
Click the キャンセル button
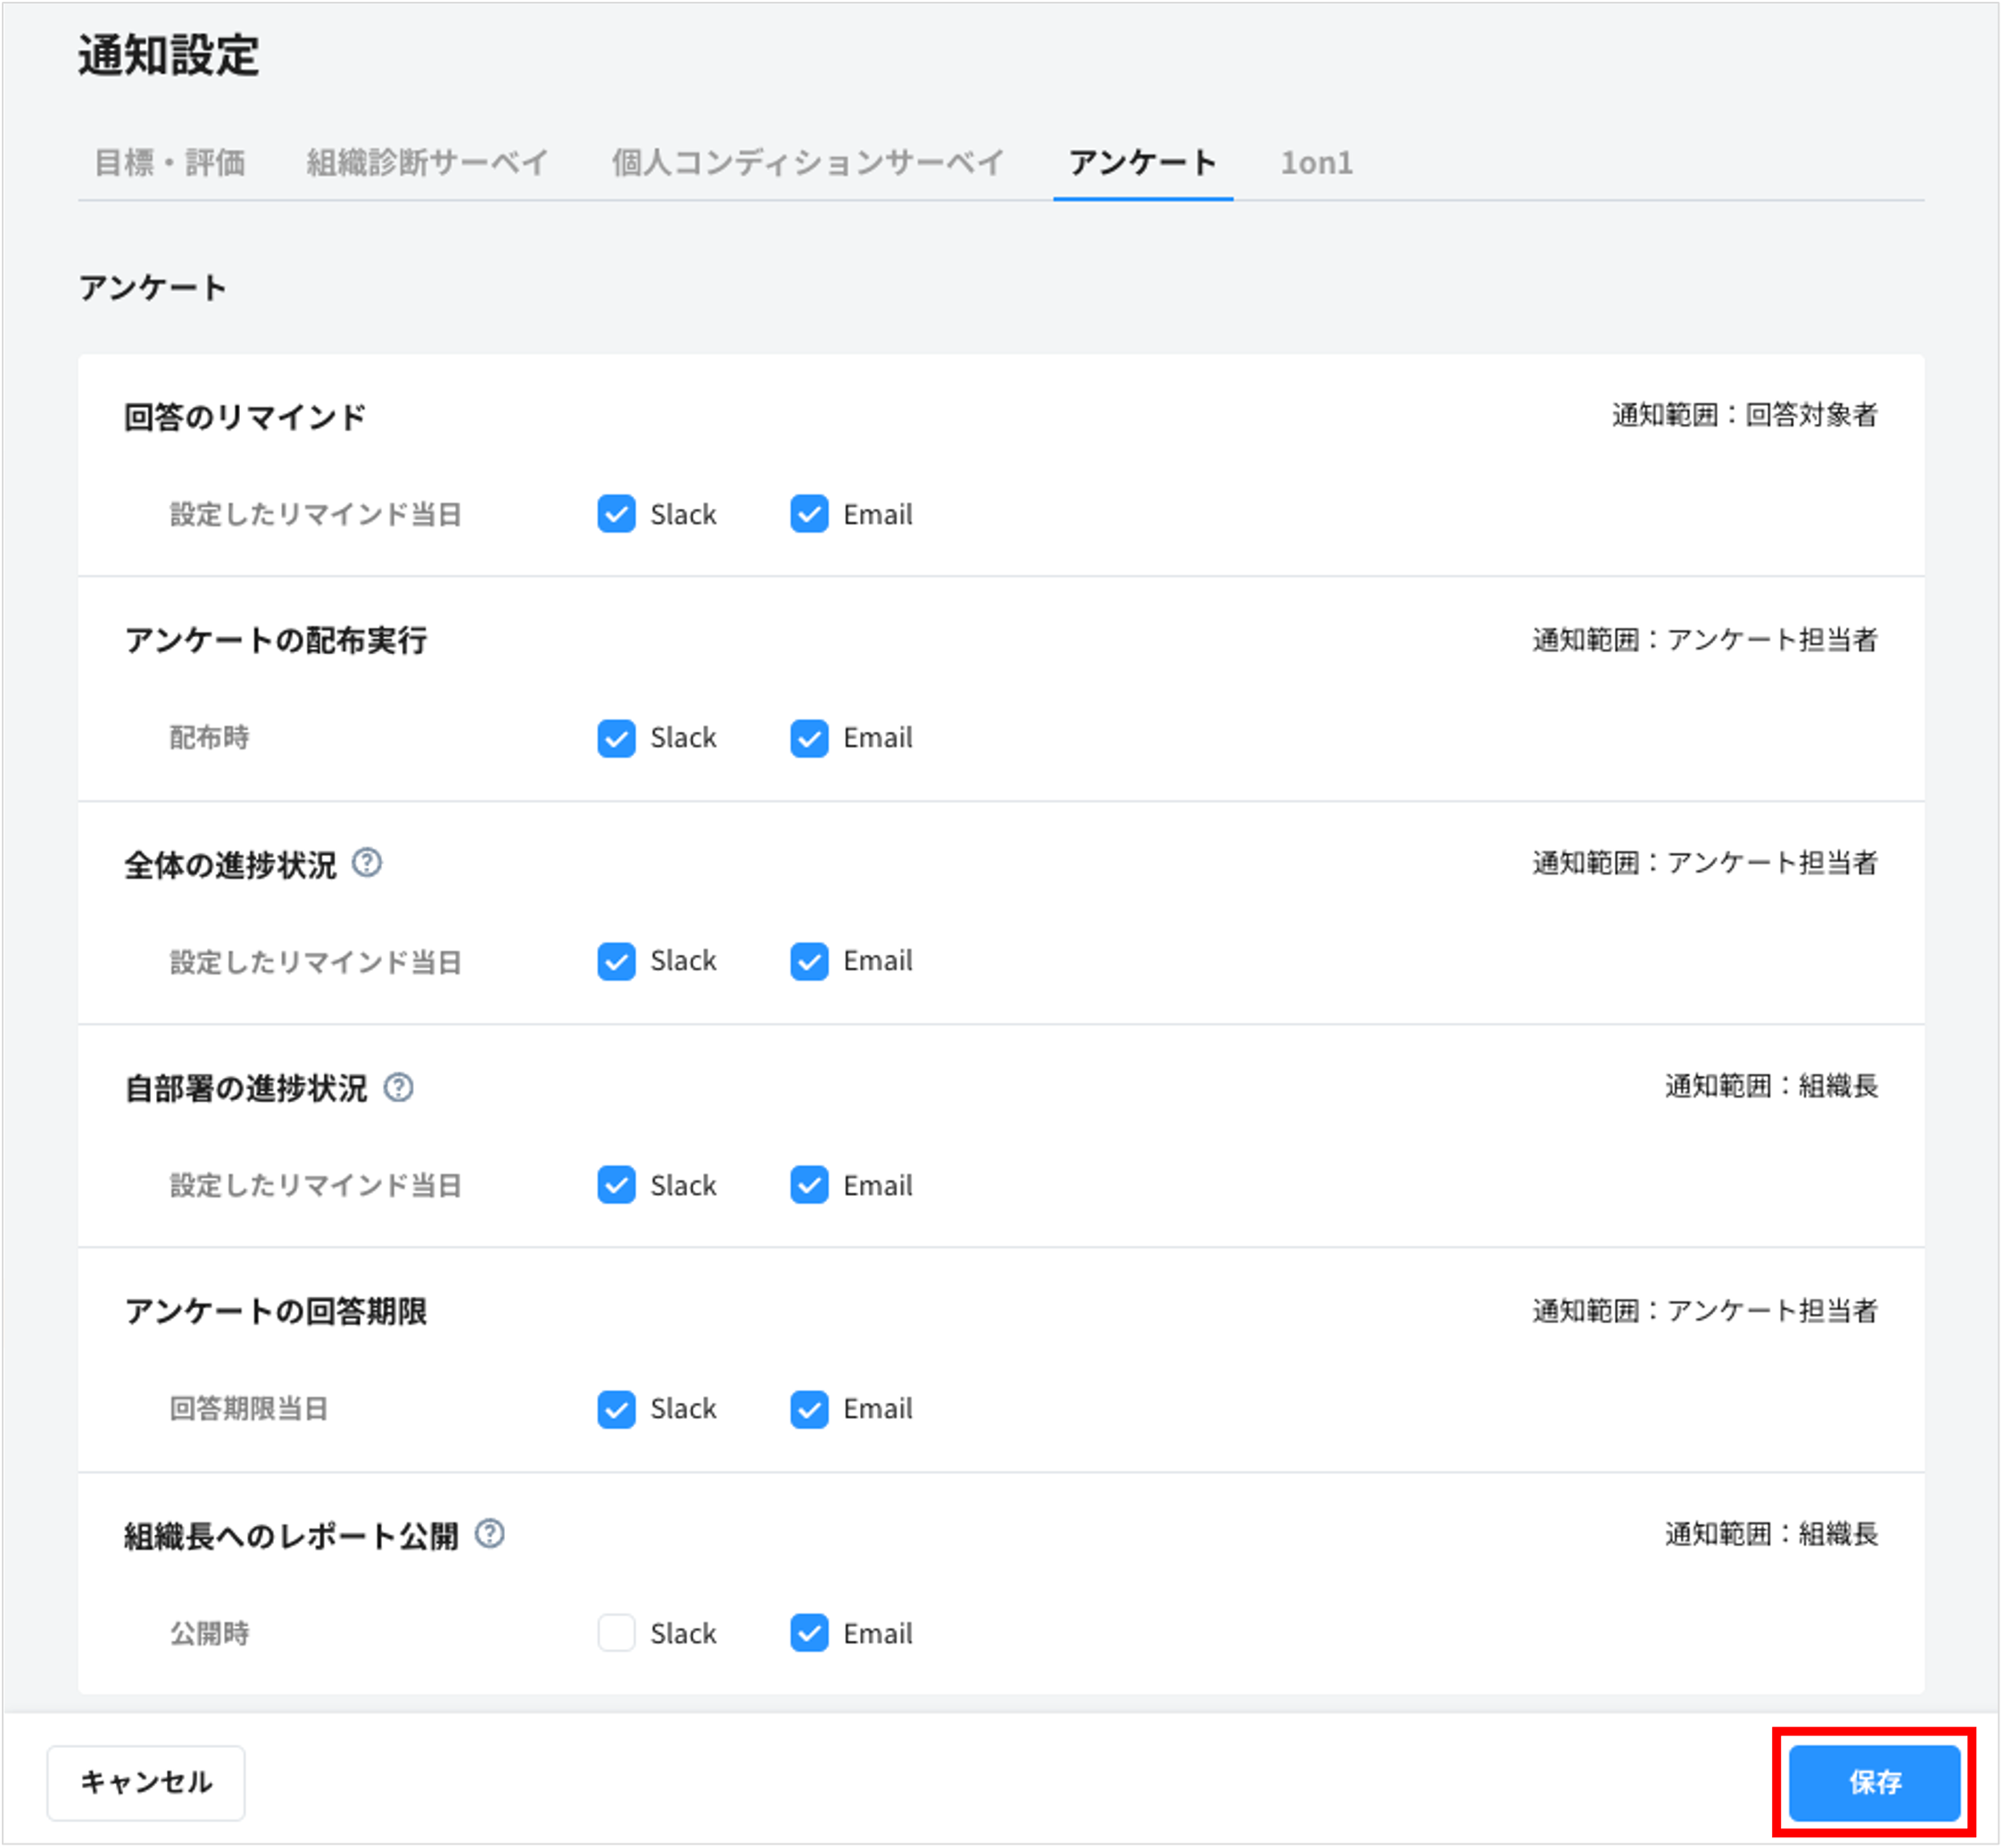coord(146,1783)
